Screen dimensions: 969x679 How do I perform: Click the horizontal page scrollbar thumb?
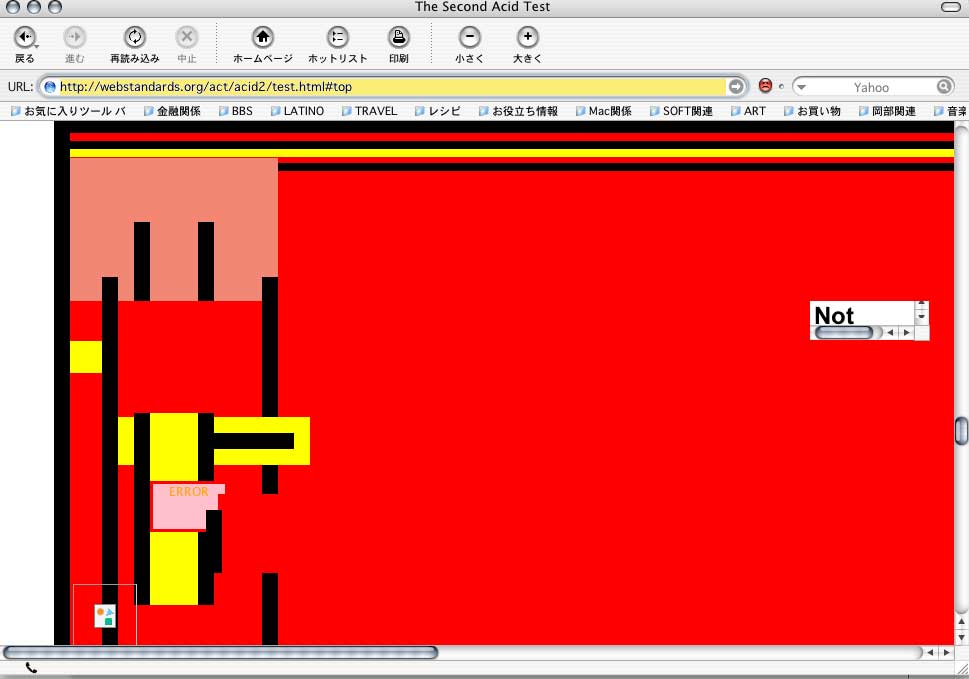coord(221,652)
